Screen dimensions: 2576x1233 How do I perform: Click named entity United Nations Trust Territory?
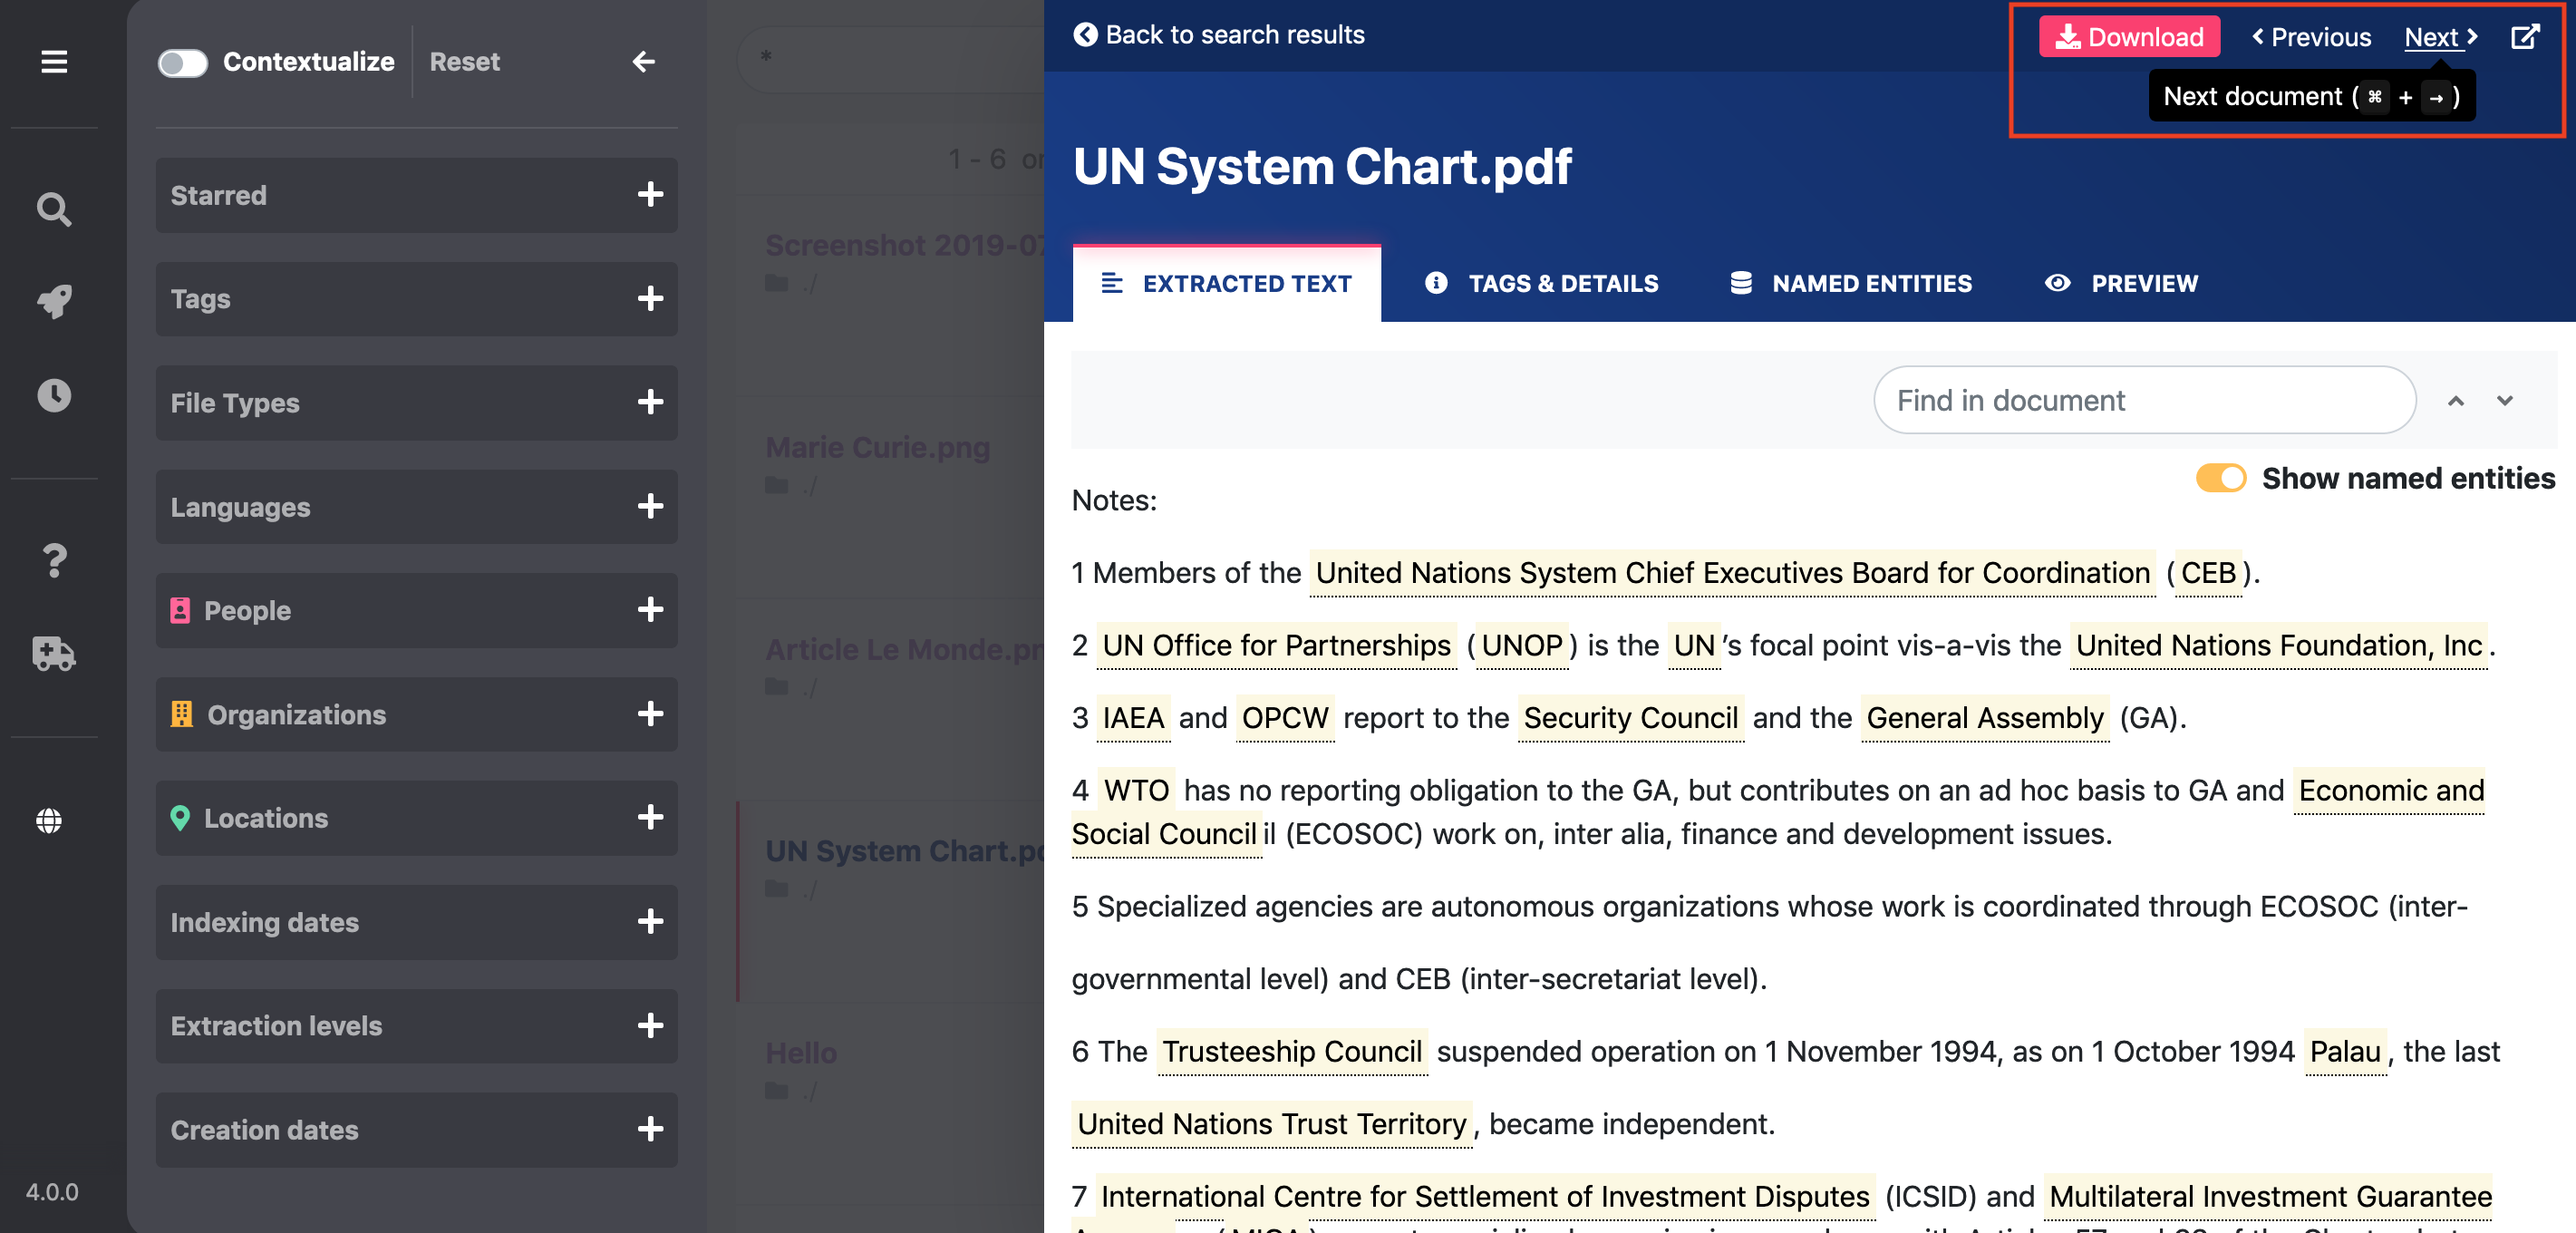pos(1271,1124)
